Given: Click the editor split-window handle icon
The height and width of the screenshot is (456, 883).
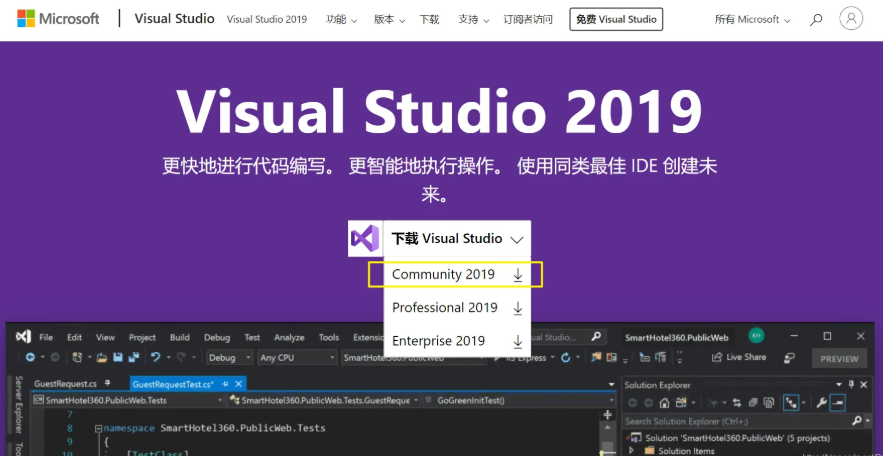Looking at the screenshot, I should coord(608,415).
